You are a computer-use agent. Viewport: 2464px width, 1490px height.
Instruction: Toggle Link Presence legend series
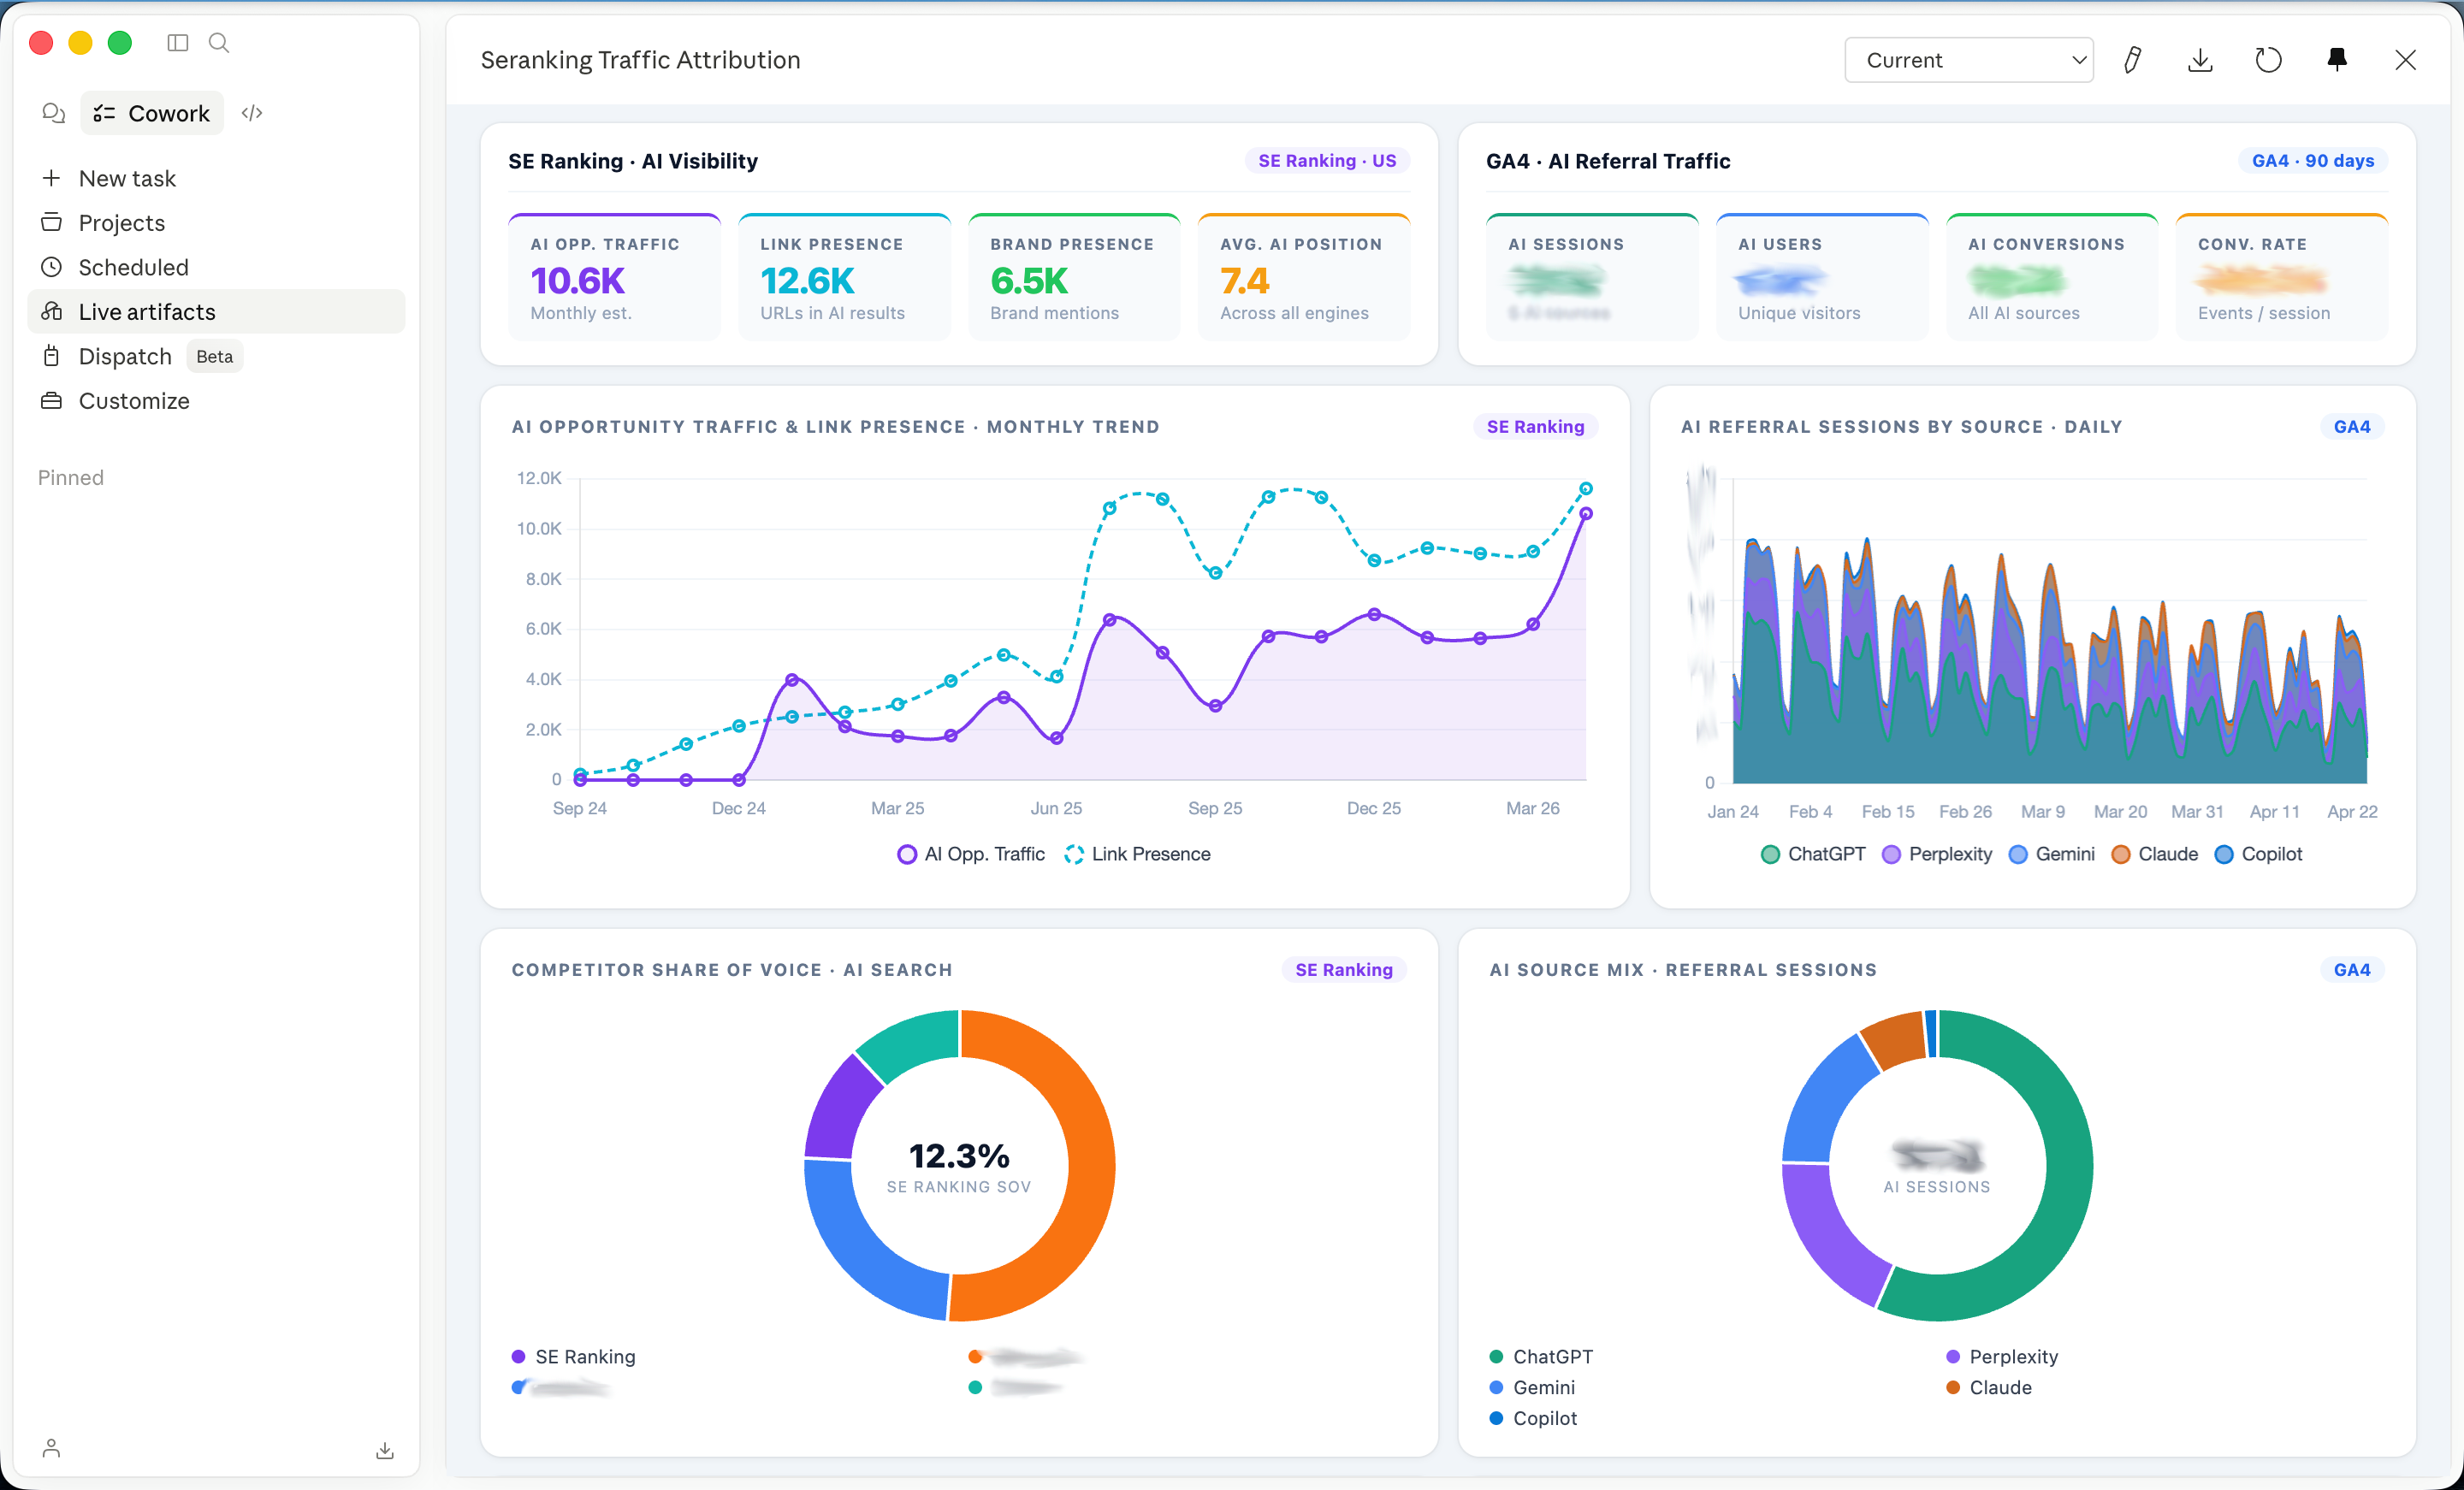pyautogui.click(x=1138, y=854)
